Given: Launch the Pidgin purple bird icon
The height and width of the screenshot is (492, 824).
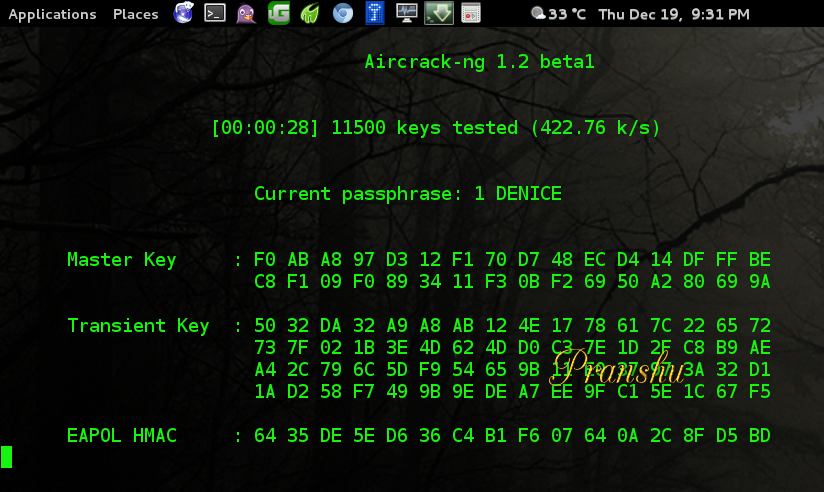Looking at the screenshot, I should click(246, 13).
